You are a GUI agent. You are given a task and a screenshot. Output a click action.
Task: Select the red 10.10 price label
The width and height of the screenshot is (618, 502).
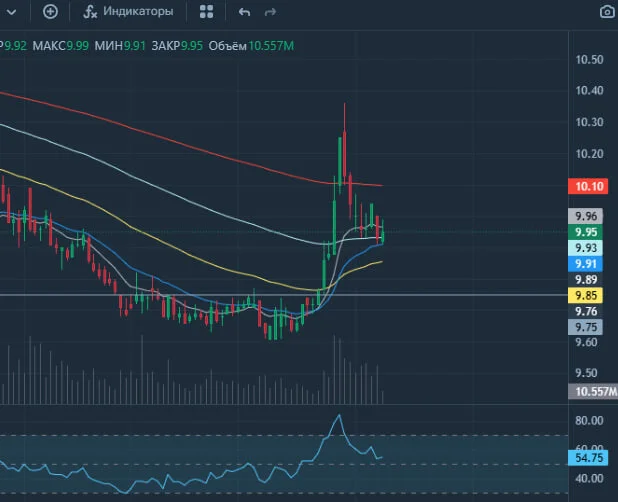[x=585, y=186]
